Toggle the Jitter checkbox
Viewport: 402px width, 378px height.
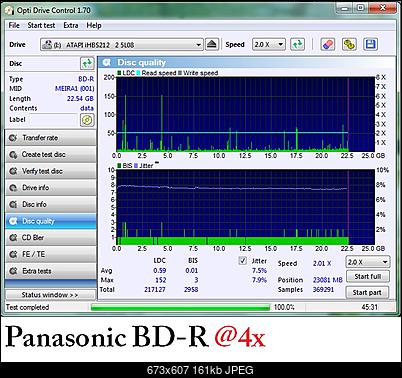point(243,261)
